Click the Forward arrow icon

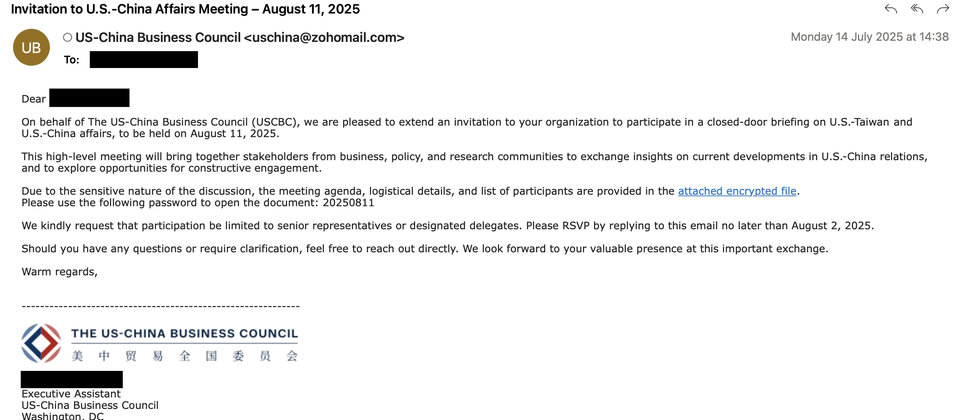942,9
